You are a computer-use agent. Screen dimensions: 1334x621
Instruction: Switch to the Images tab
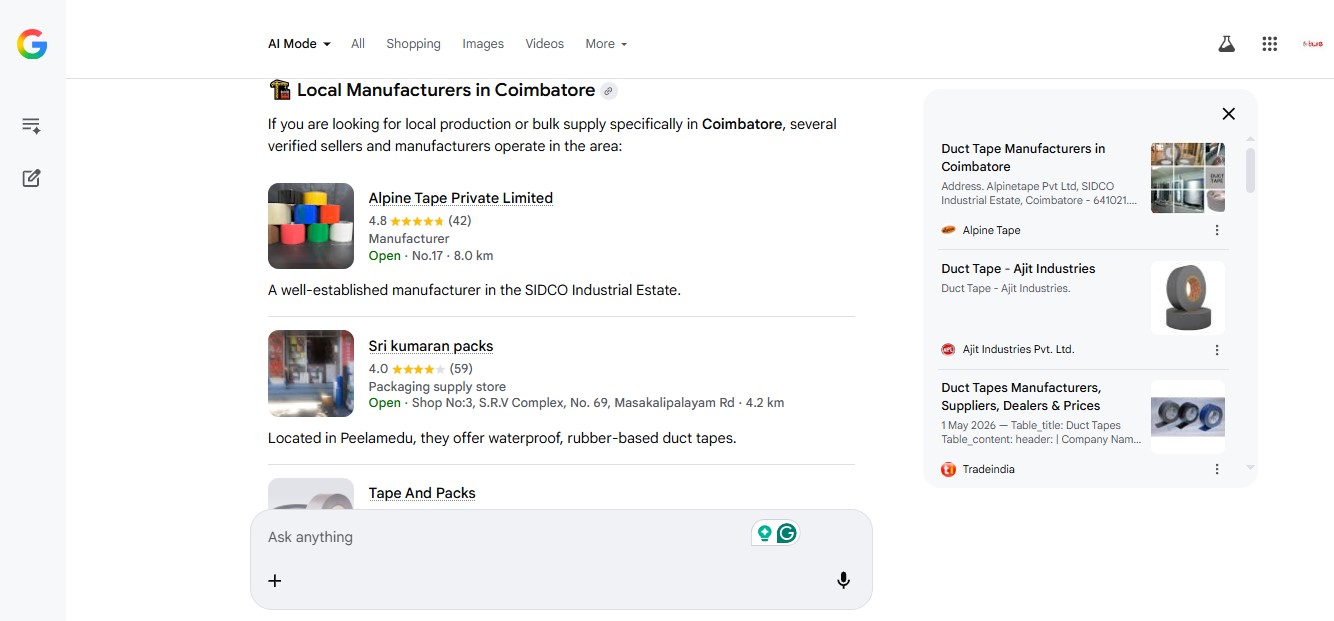coord(483,44)
